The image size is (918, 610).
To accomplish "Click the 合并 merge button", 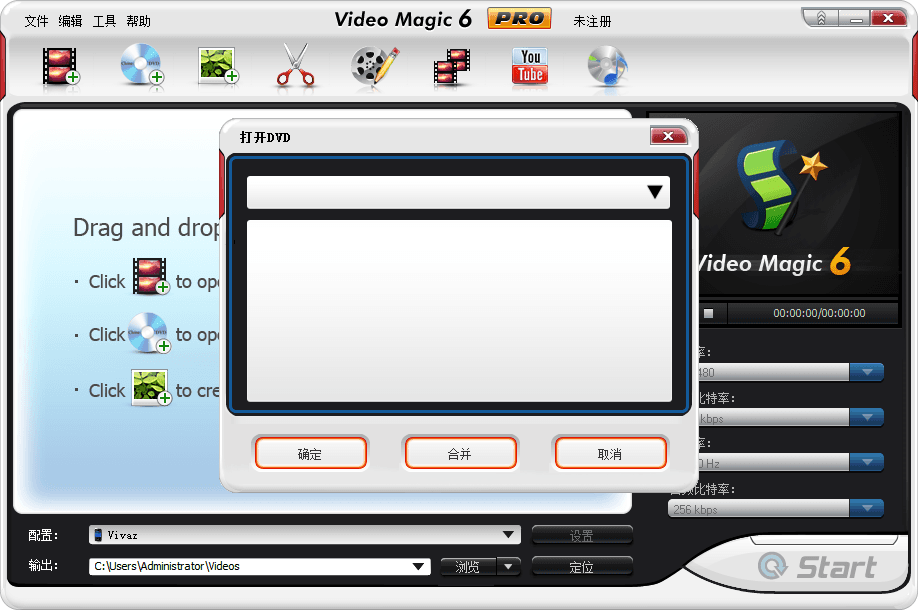I will tap(460, 454).
